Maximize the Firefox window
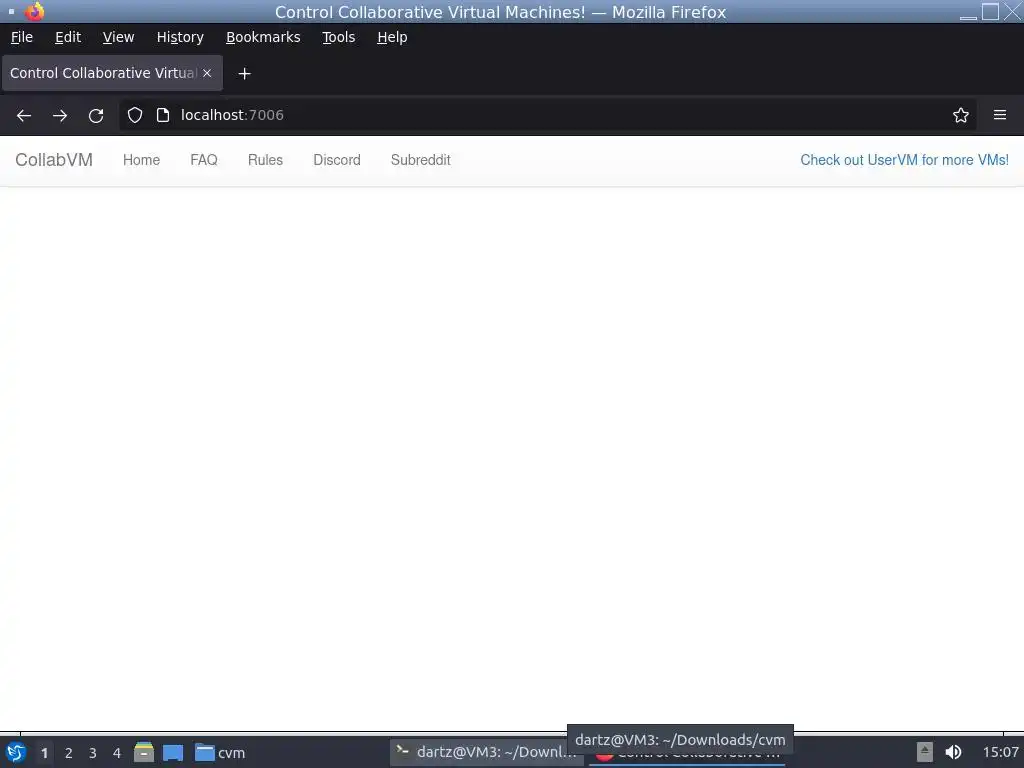This screenshot has height=768, width=1024. click(x=991, y=12)
